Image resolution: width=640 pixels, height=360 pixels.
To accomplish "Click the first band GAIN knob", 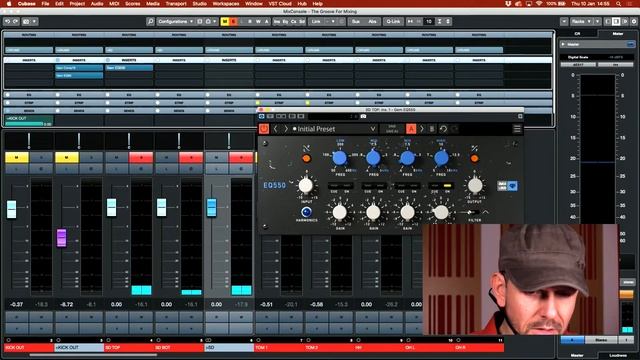I will (340, 212).
